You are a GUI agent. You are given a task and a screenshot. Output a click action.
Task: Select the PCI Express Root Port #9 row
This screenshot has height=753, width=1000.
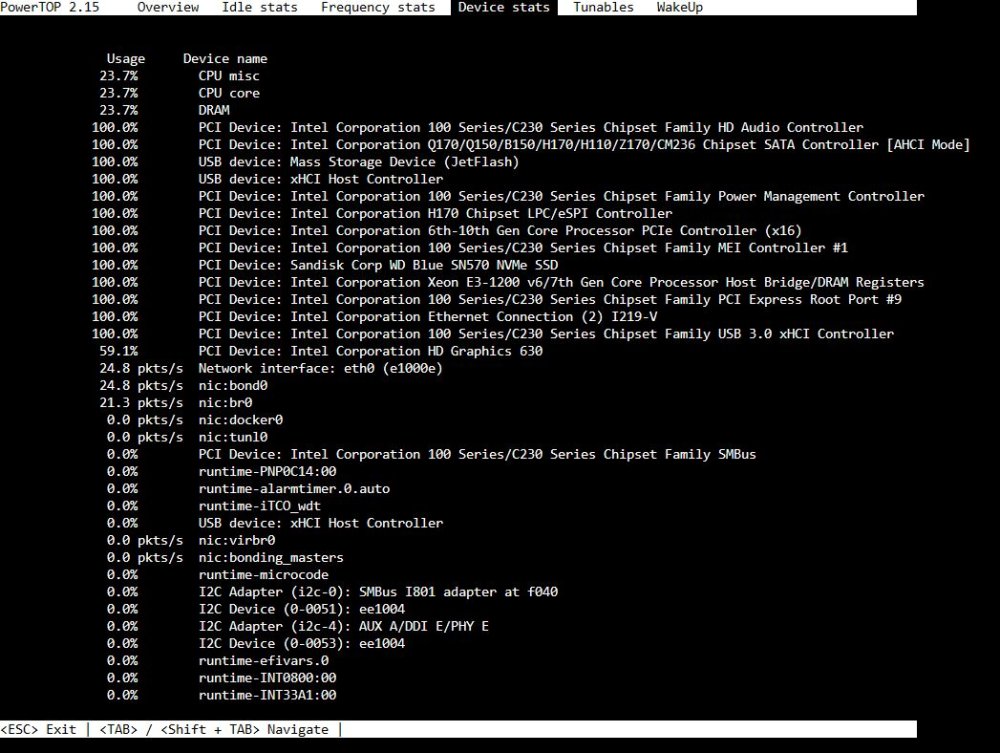[x=497, y=300]
